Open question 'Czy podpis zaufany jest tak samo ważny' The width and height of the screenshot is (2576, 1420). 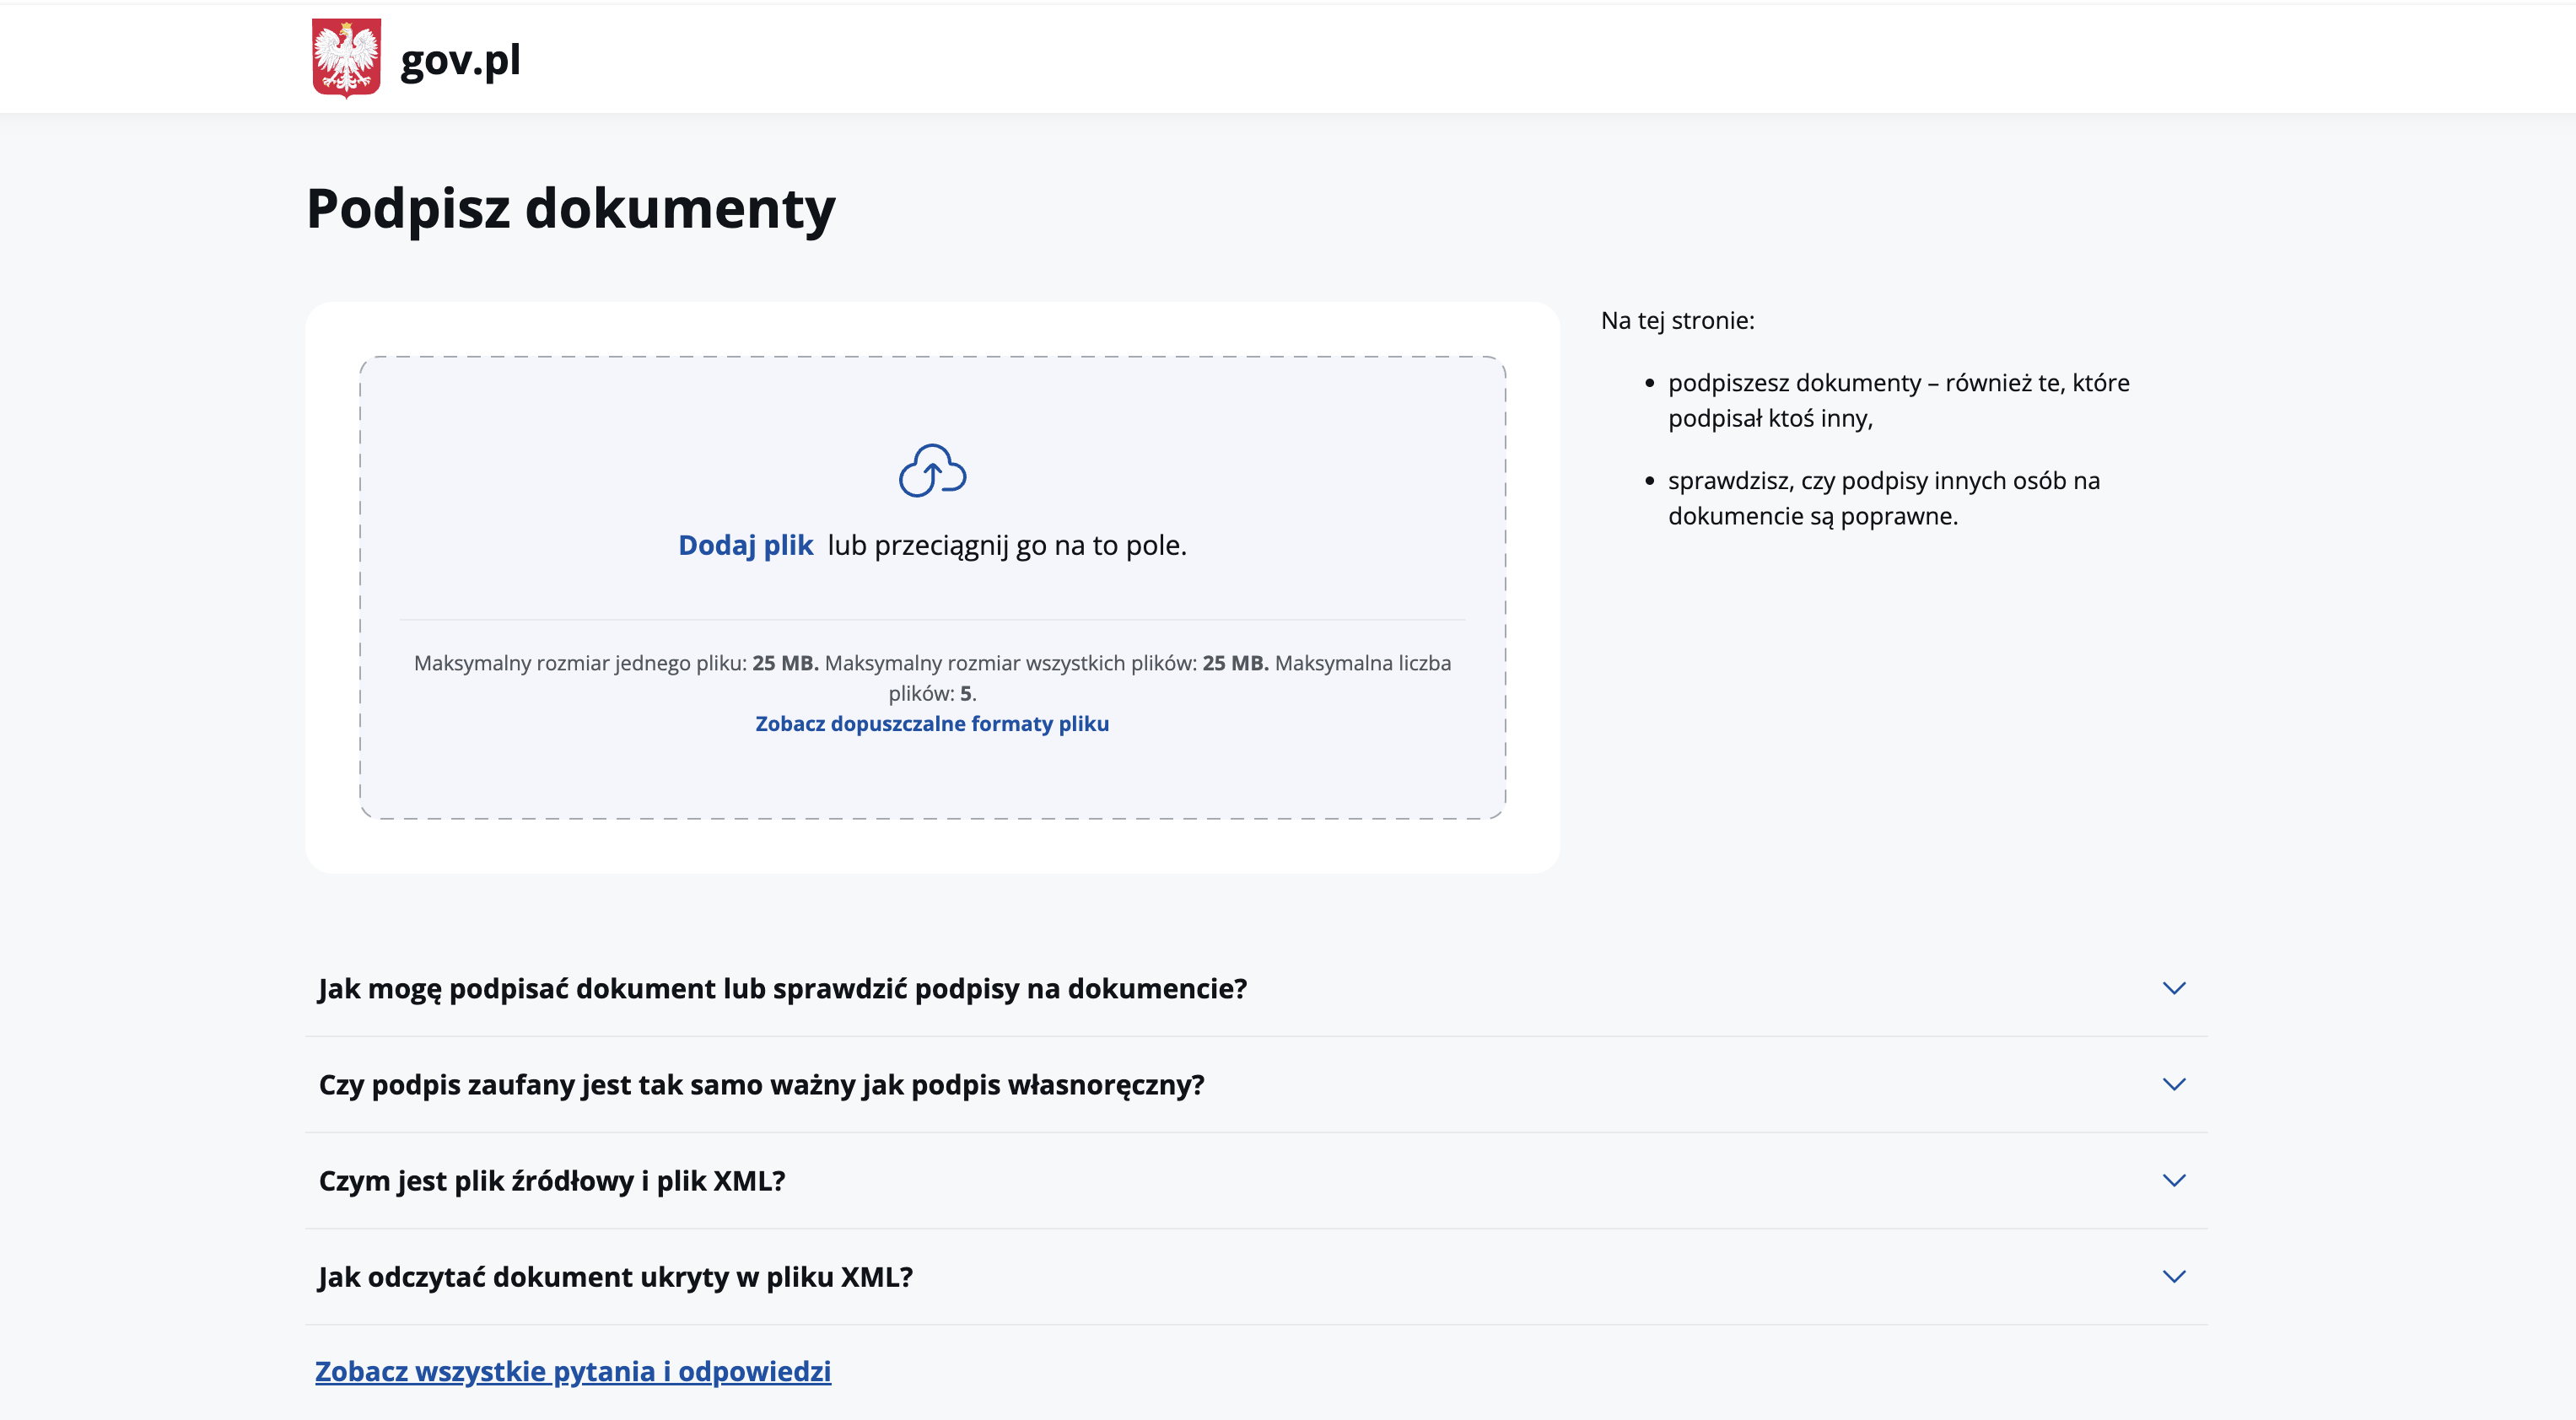tap(761, 1084)
